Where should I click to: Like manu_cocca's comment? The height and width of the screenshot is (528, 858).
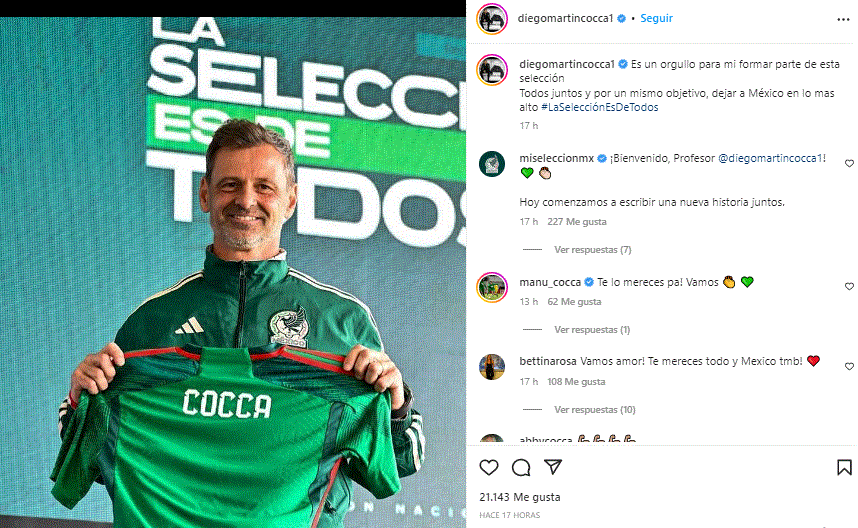[x=849, y=286]
